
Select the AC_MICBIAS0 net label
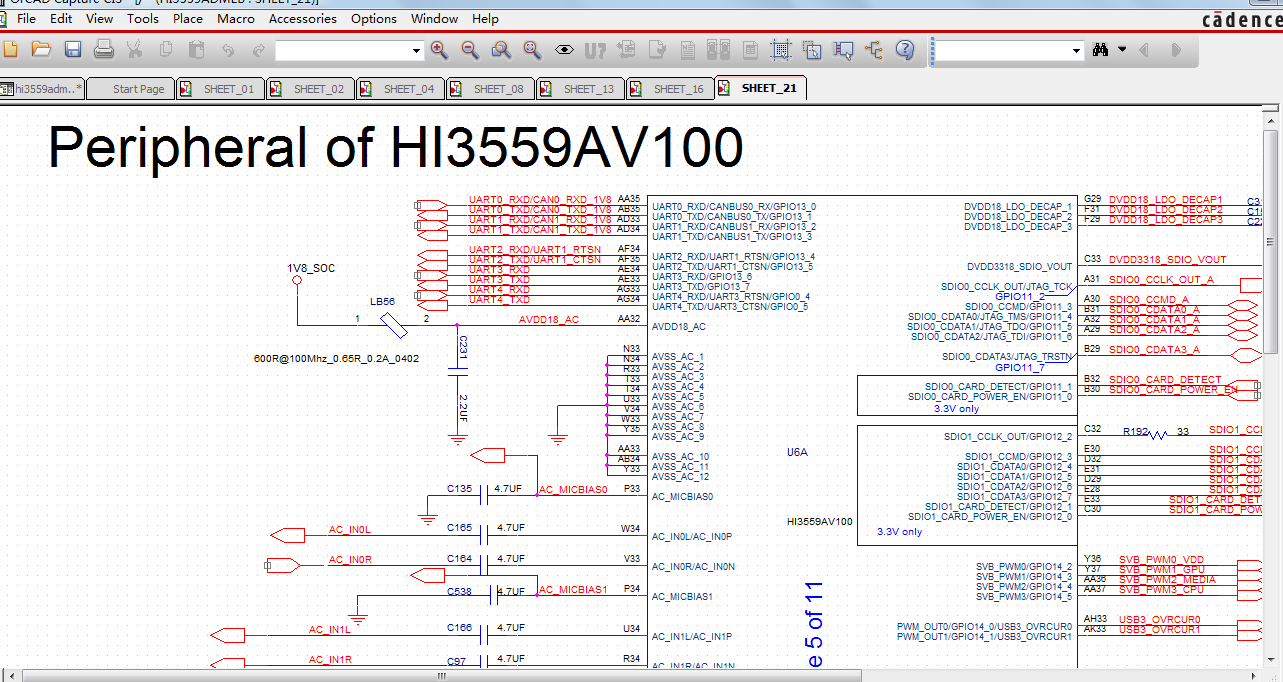[573, 490]
